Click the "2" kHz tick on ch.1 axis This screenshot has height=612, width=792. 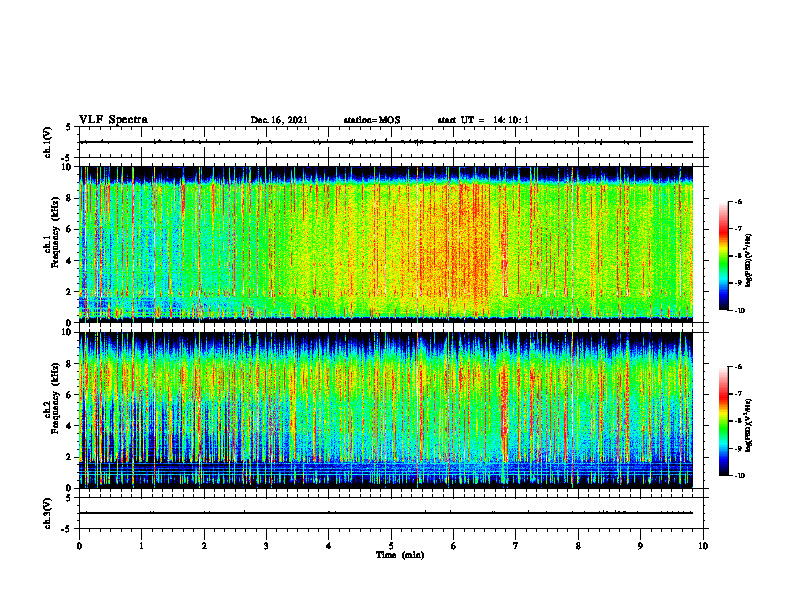click(70, 292)
